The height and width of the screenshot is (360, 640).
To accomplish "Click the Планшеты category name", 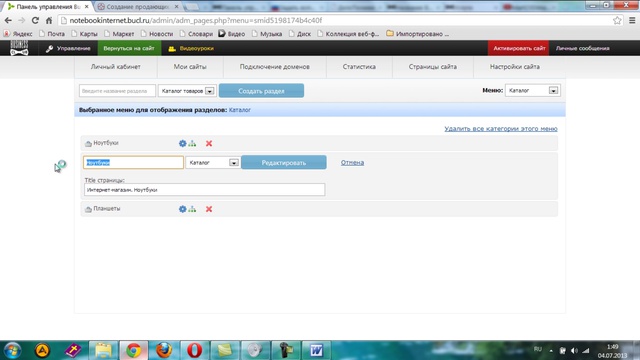I will 107,209.
